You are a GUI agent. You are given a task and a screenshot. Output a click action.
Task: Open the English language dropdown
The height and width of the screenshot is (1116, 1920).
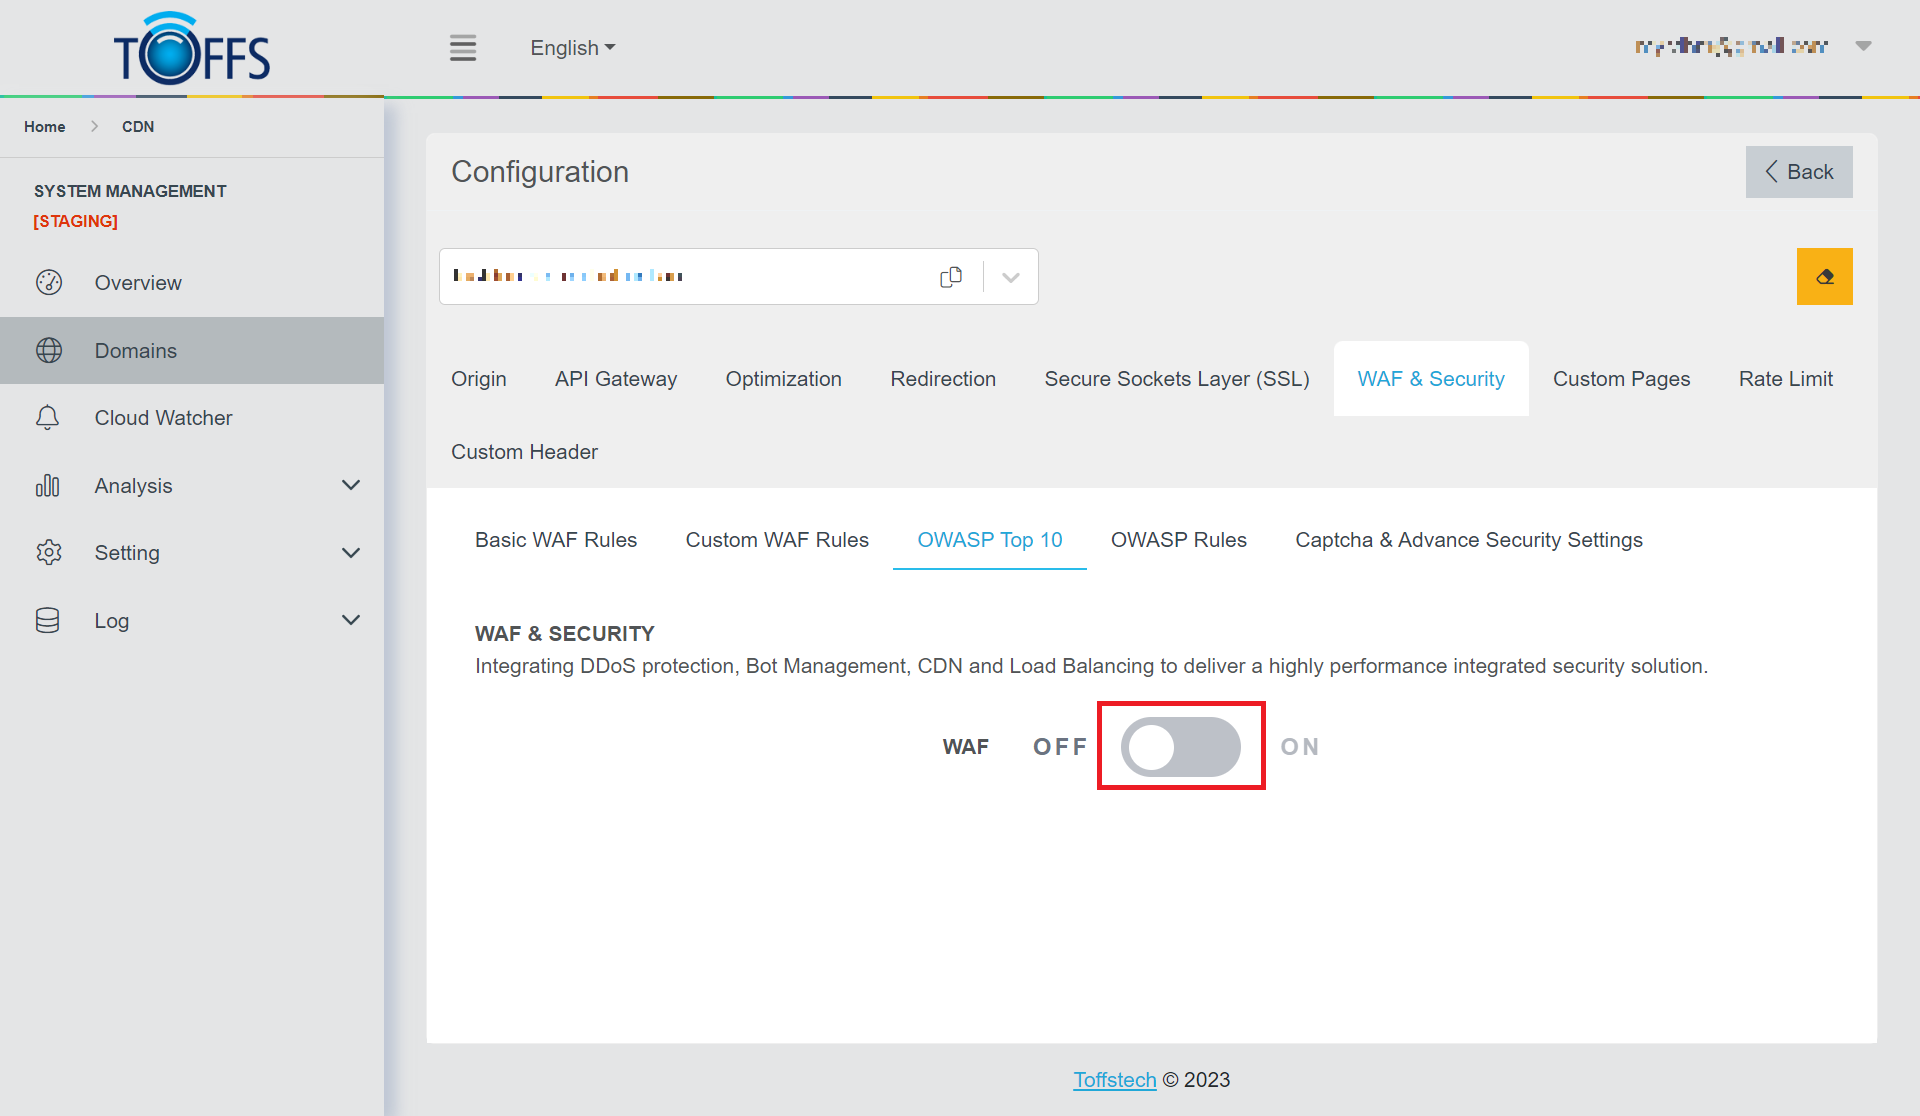pyautogui.click(x=572, y=48)
